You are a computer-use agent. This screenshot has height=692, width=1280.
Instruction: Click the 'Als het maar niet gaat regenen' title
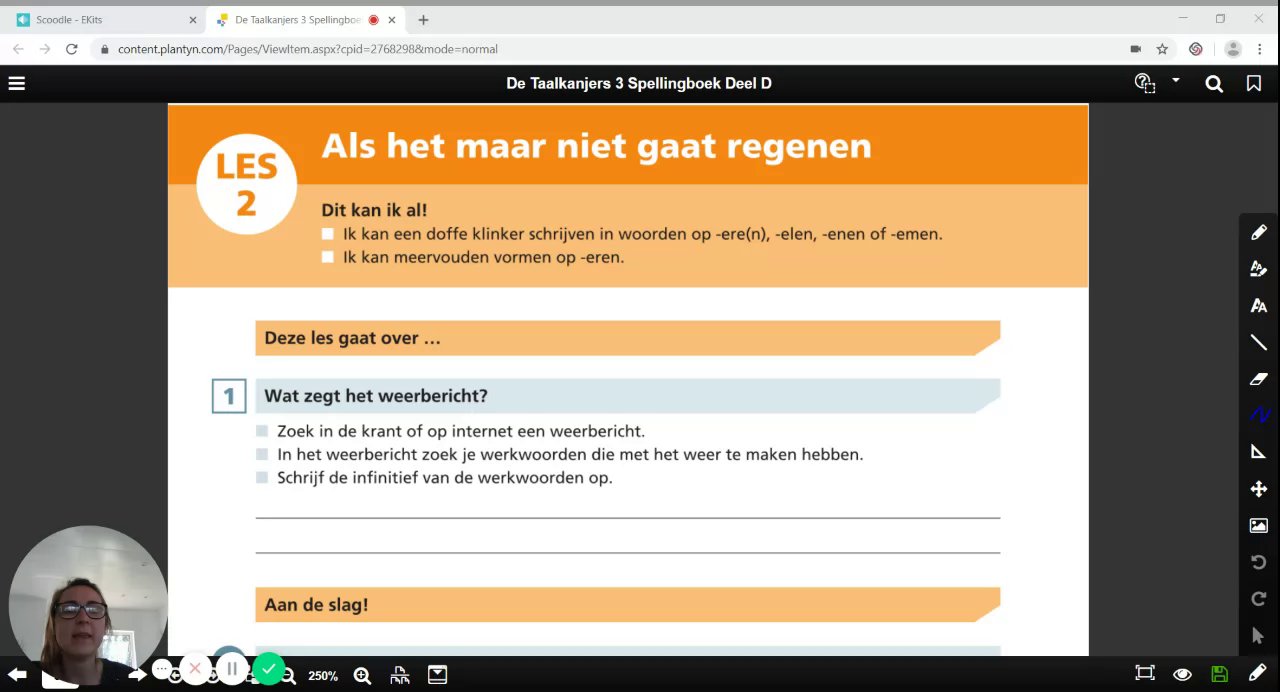(596, 146)
